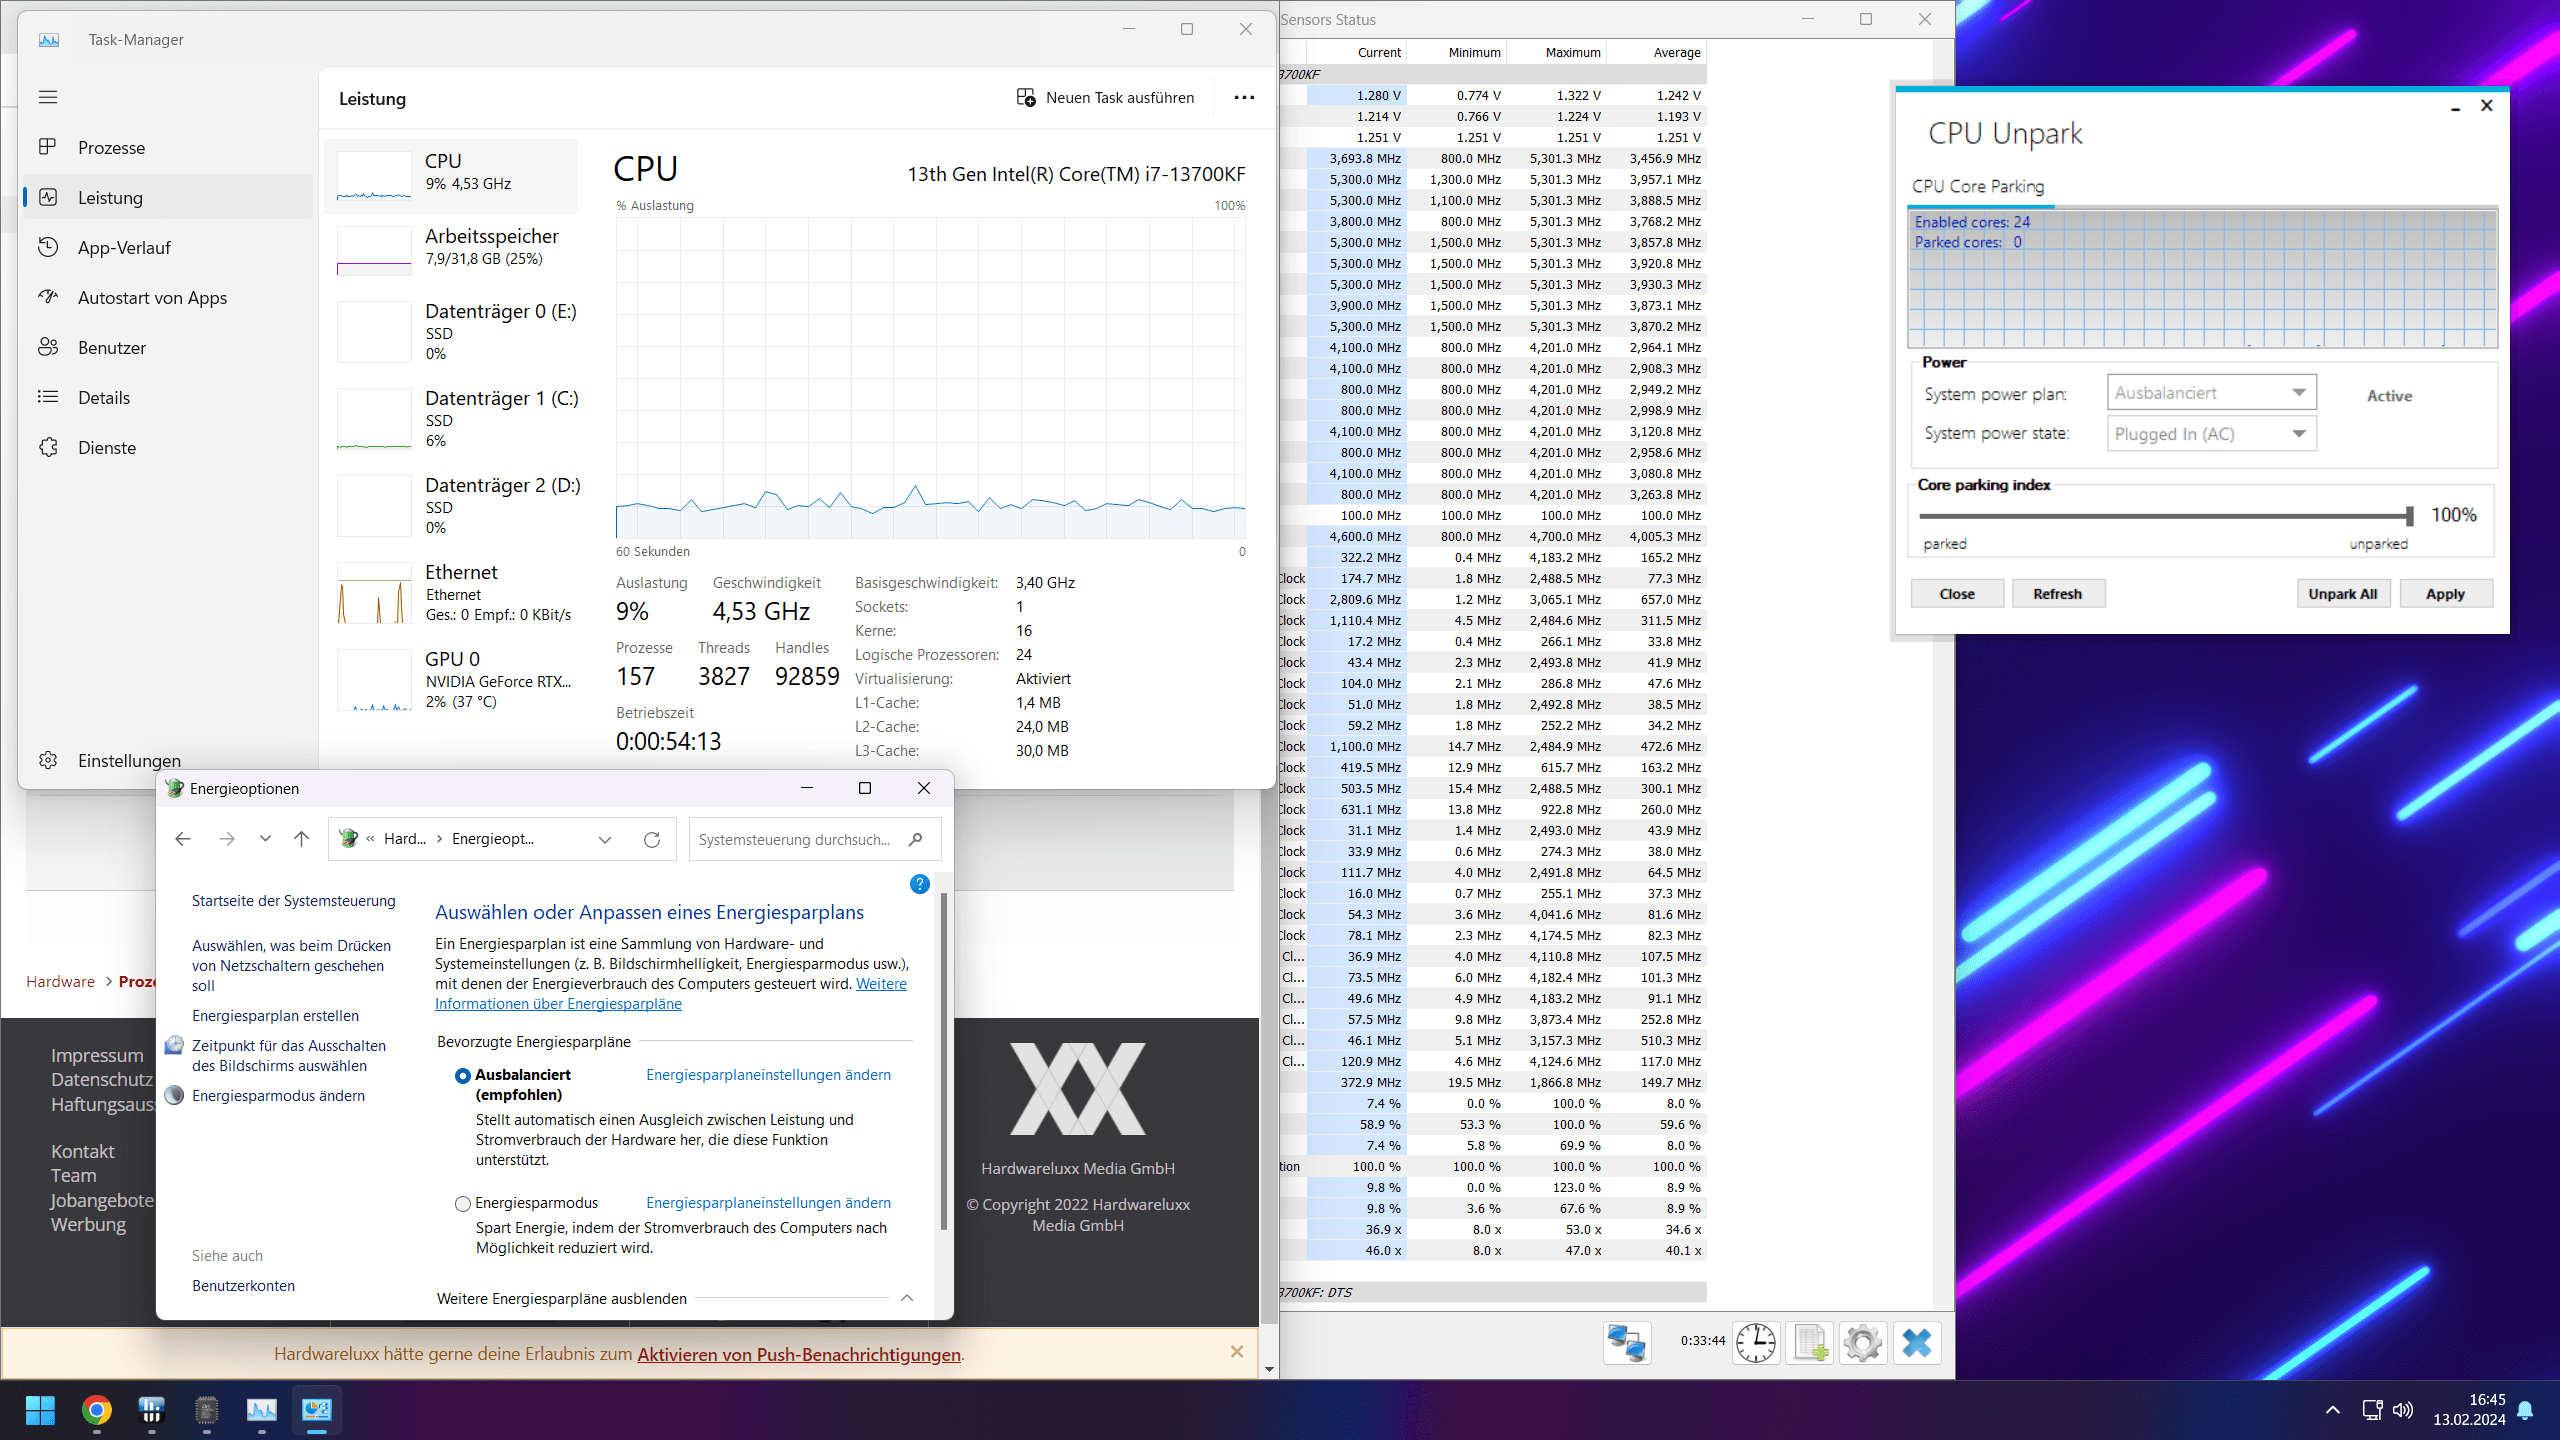The height and width of the screenshot is (1440, 2560).
Task: Click the CPU Core Parking tab
Action: coord(1978,186)
